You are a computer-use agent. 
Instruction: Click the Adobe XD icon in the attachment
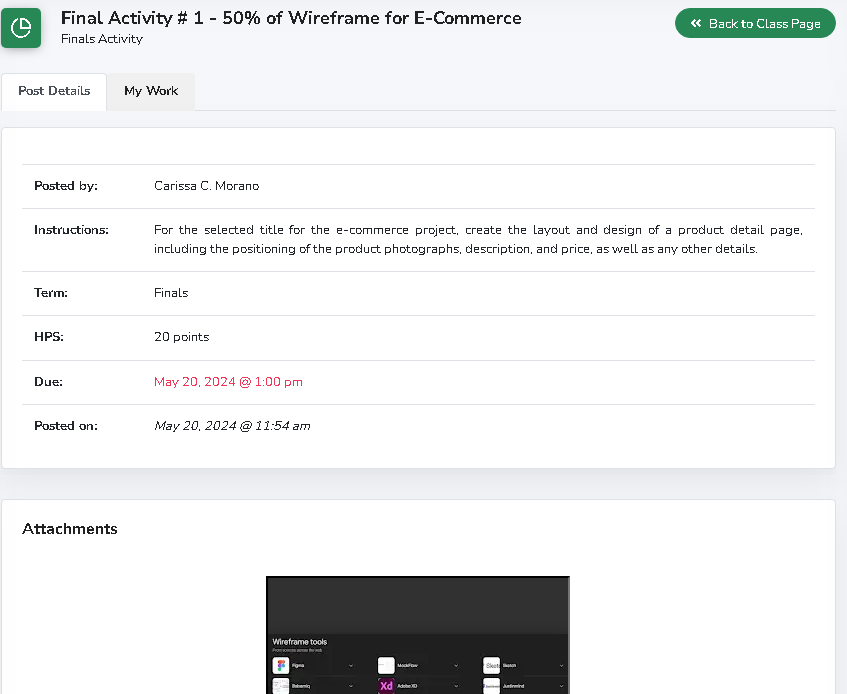pyautogui.click(x=386, y=686)
